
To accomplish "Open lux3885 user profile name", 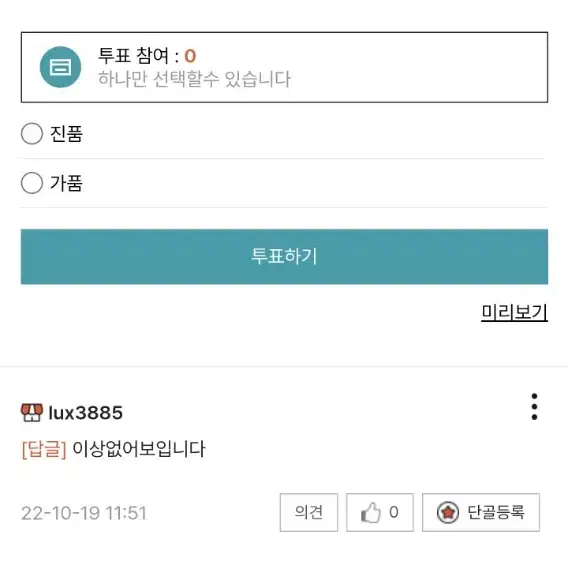I will [85, 413].
